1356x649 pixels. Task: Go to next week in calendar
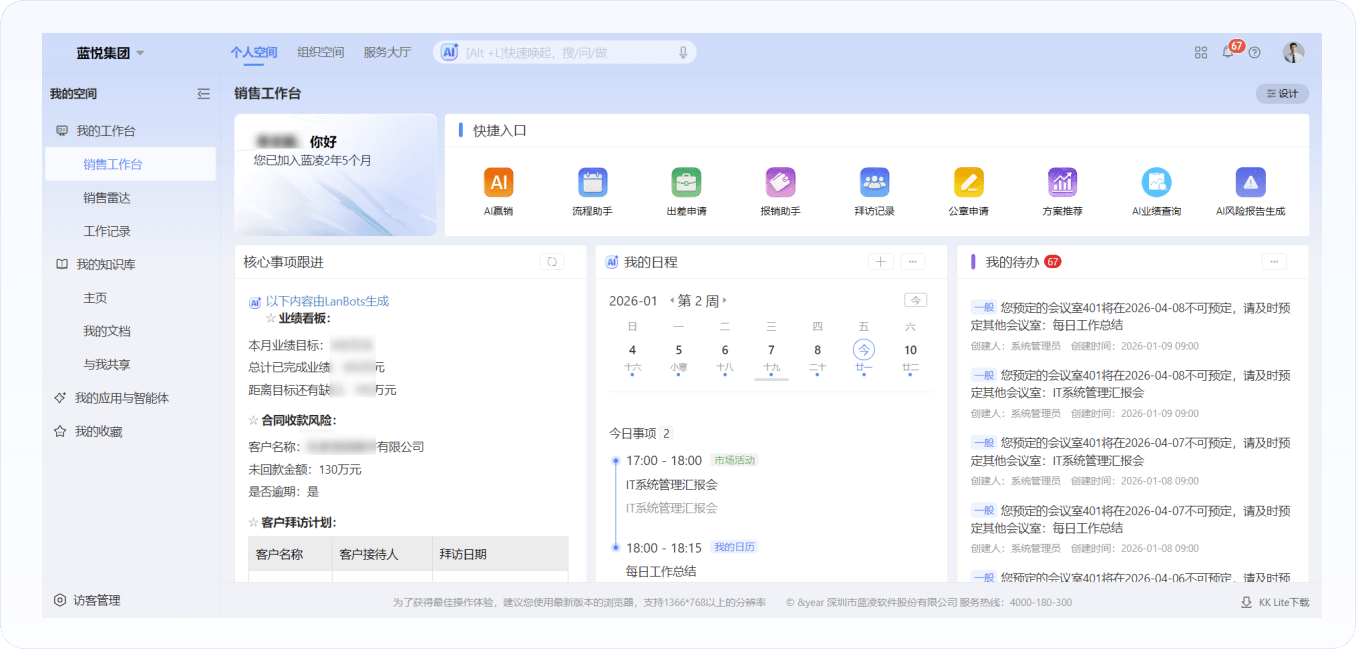[725, 301]
